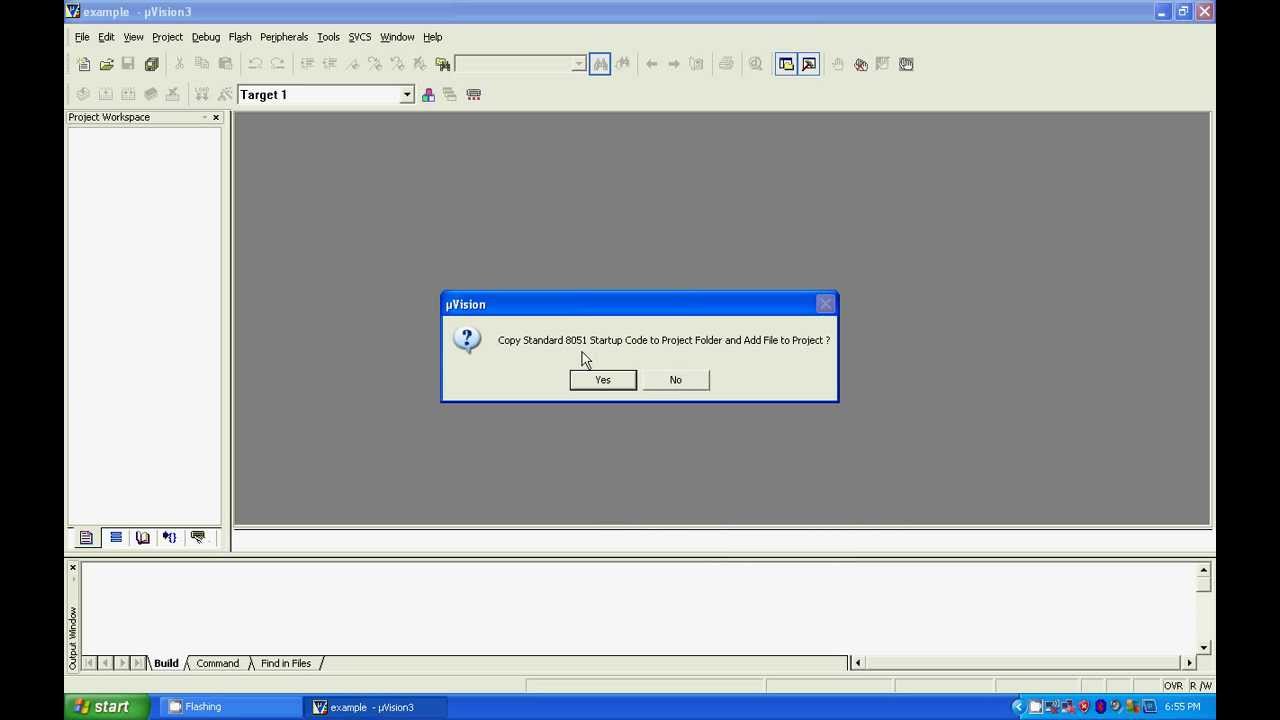Image resolution: width=1280 pixels, height=720 pixels.
Task: Expand hidden system tray icons arrow
Action: [1018, 707]
